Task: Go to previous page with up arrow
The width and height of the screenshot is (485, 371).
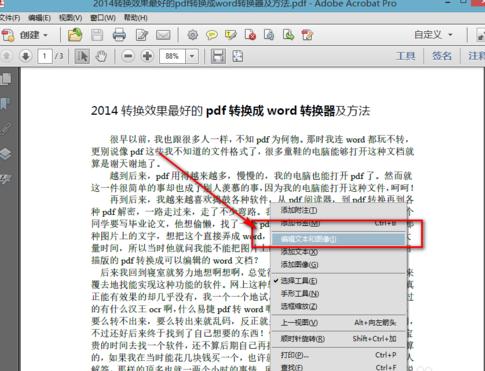Action: tap(6, 56)
